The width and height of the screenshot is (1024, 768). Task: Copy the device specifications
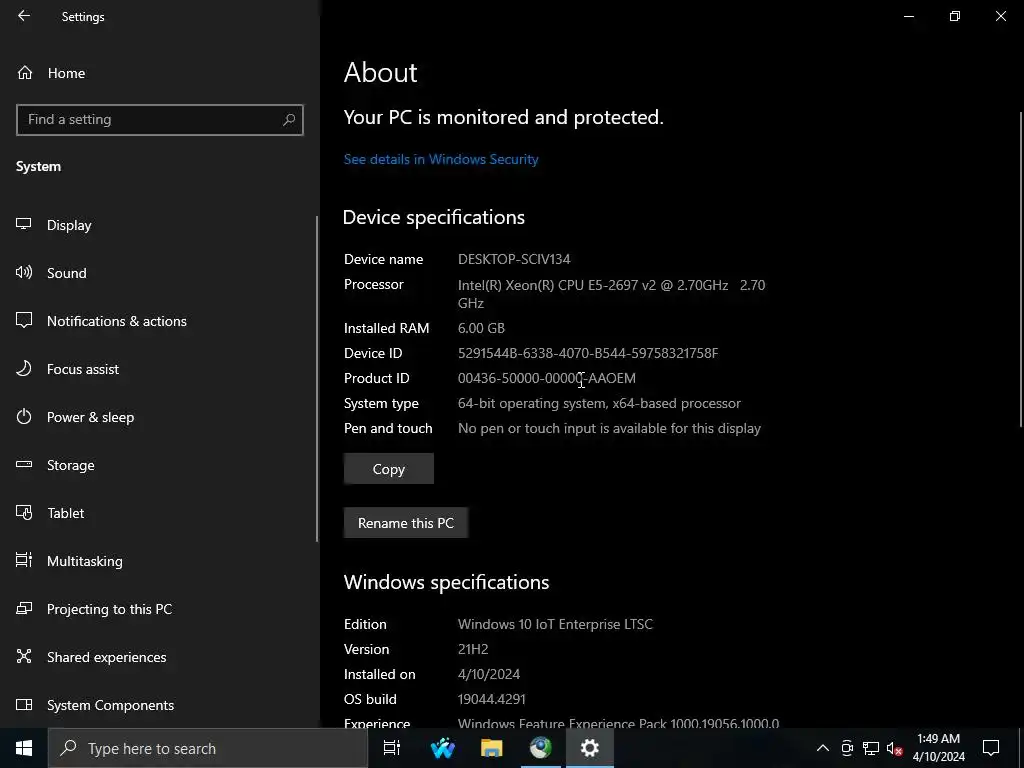pos(389,469)
